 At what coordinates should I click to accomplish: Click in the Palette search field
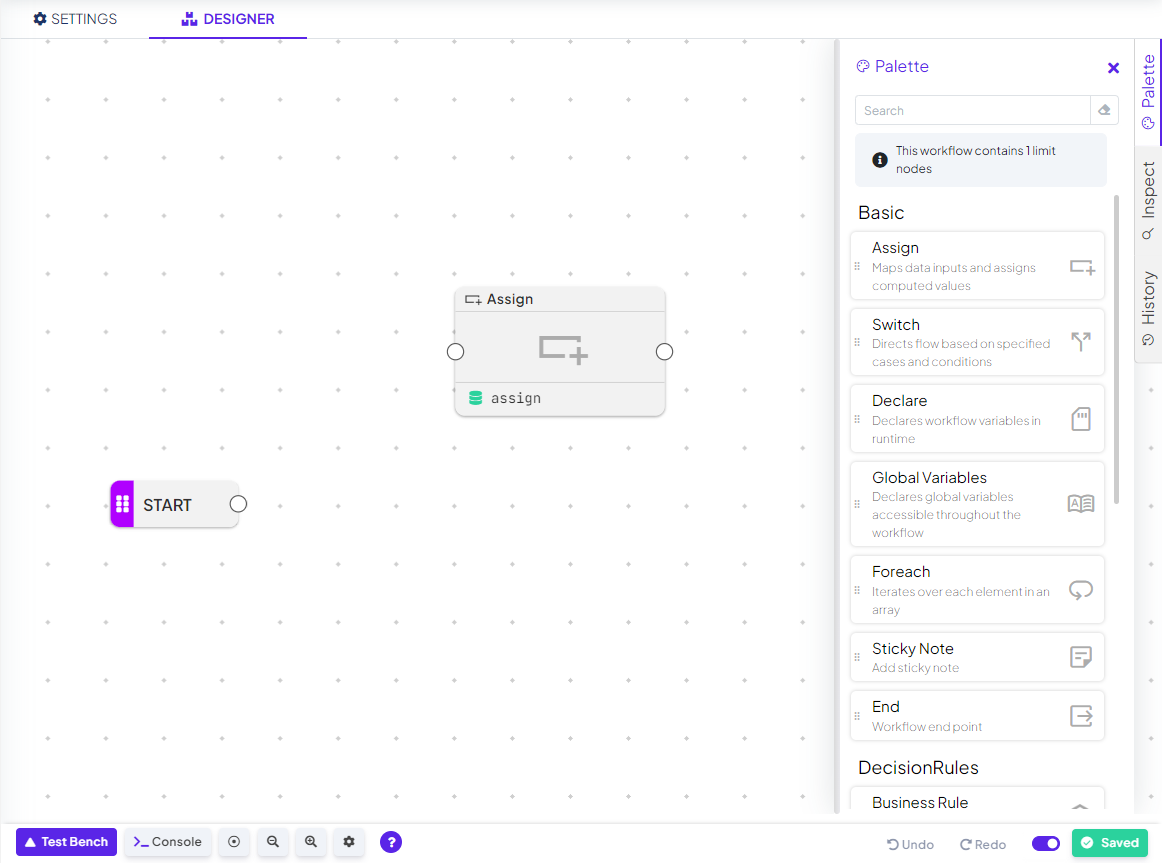972,111
